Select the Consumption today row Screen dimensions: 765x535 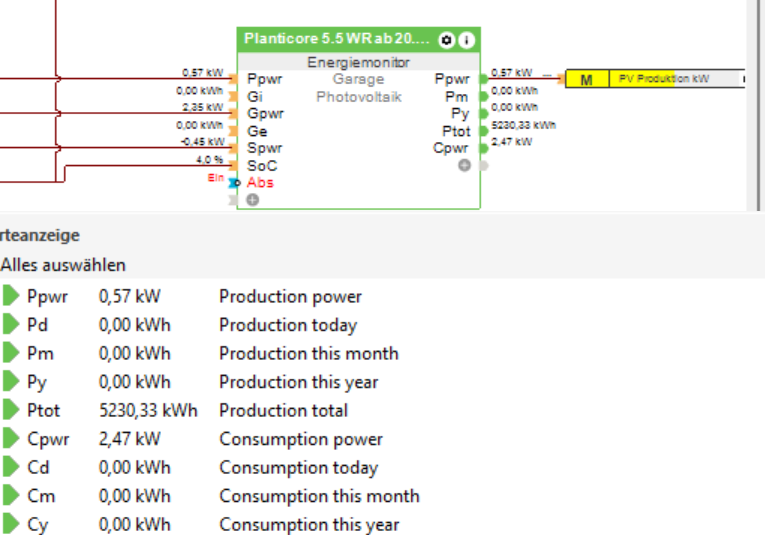(x=298, y=467)
